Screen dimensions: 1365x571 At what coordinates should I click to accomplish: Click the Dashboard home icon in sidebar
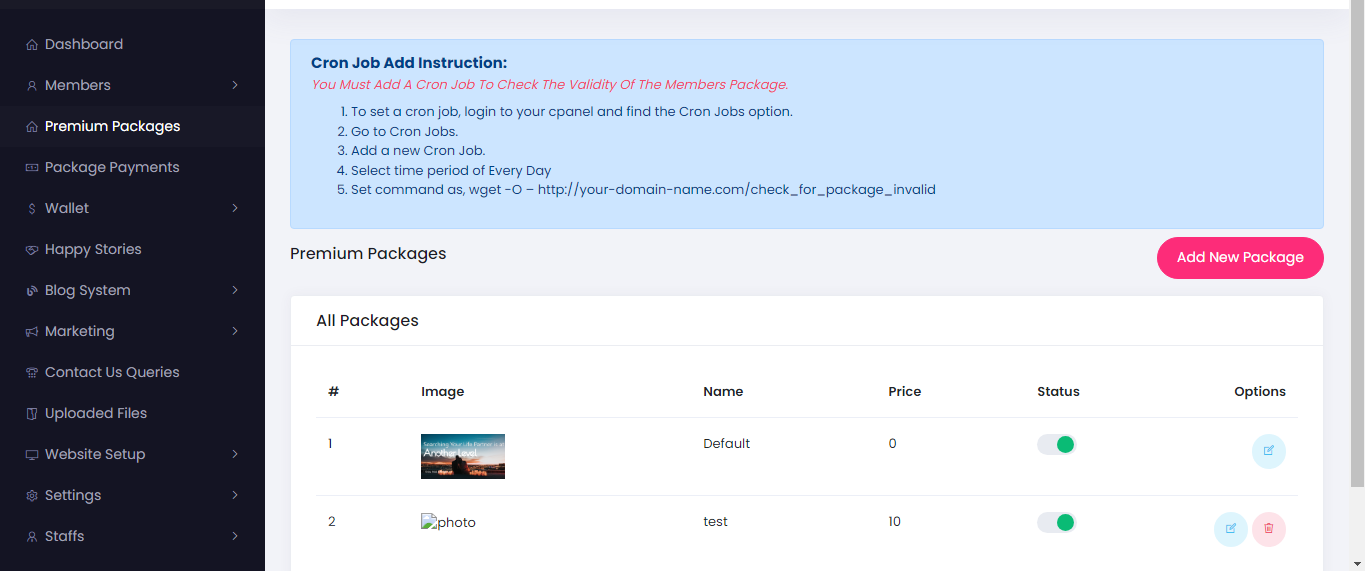coord(32,45)
